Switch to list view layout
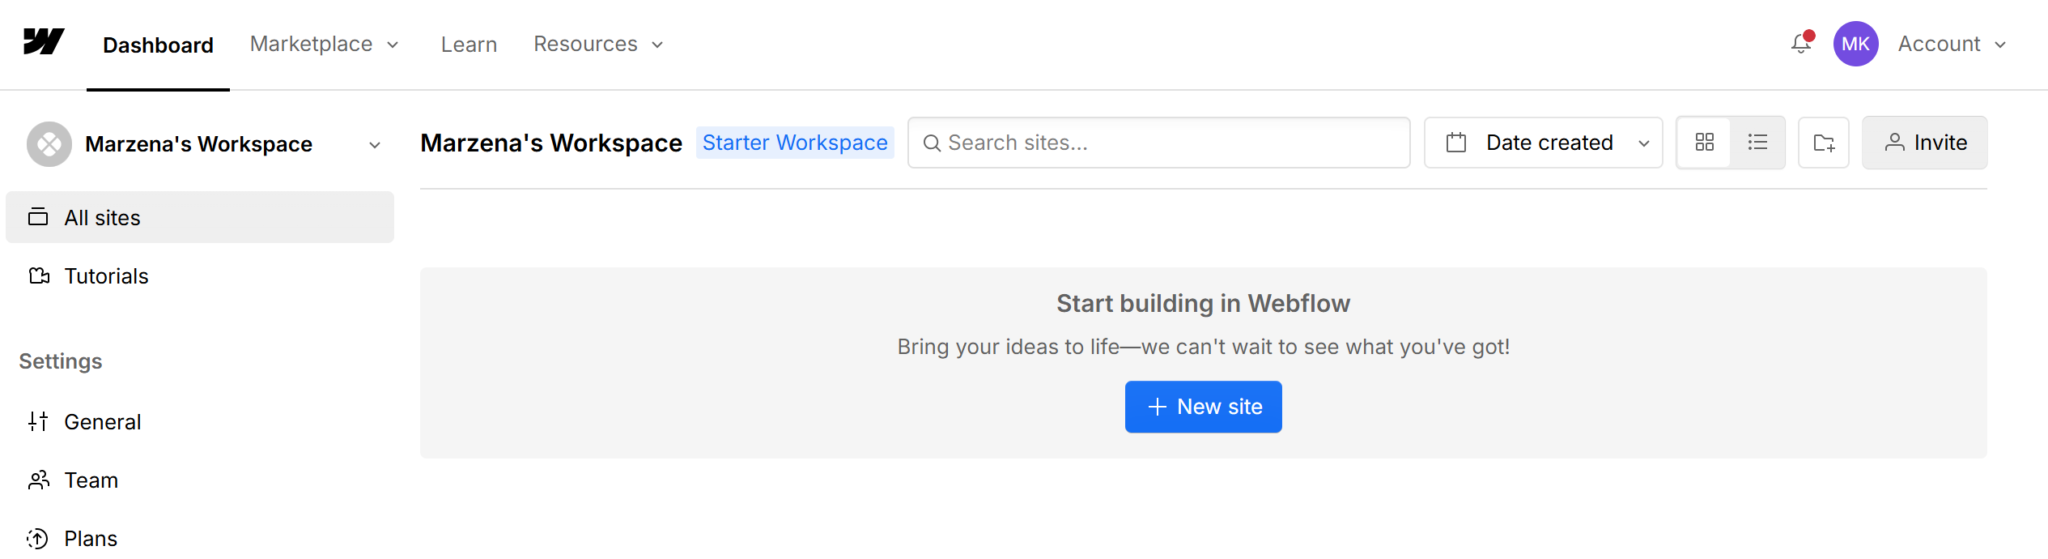Screen dimensions: 2048x559 click(1757, 143)
